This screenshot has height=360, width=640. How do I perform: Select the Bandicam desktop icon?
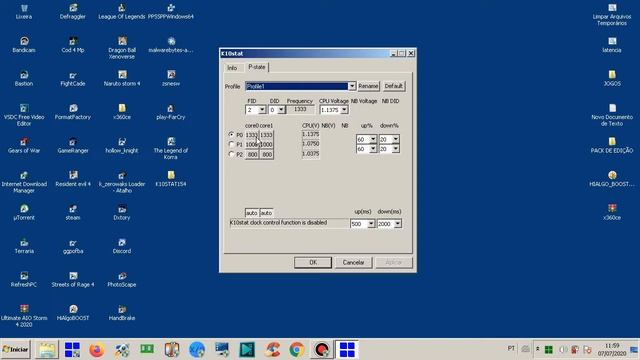click(x=24, y=45)
